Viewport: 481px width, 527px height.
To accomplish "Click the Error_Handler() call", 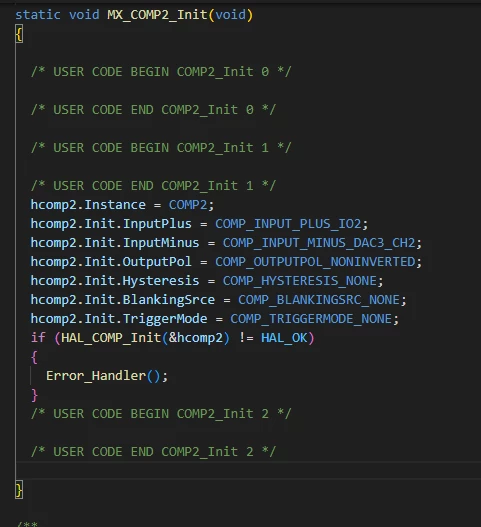I will click(103, 375).
